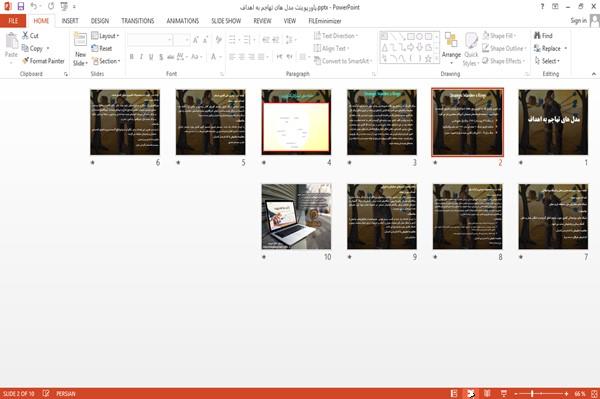Open Line Spacing dropdown

291,40
